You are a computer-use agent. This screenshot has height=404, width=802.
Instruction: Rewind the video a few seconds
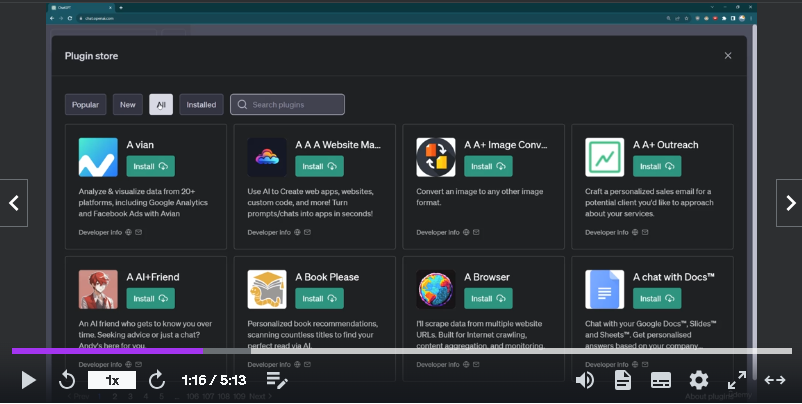tap(67, 380)
